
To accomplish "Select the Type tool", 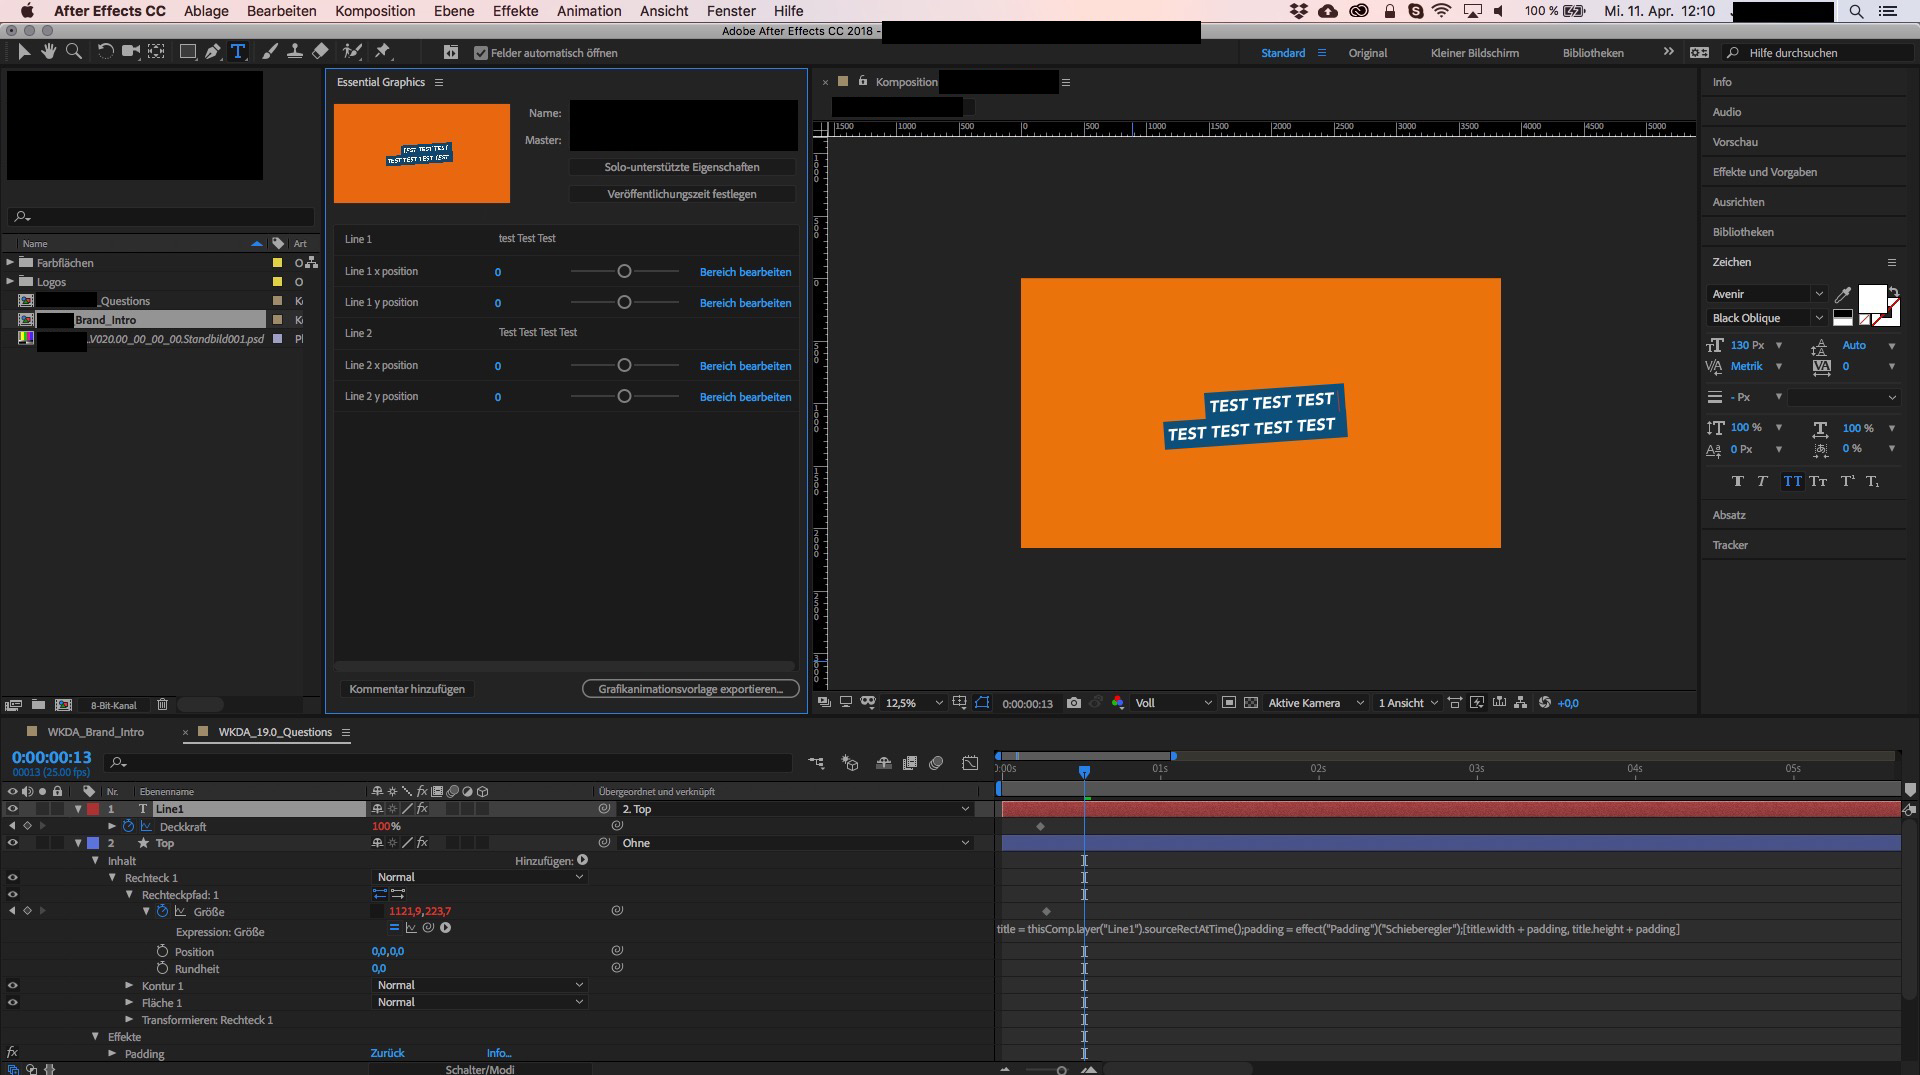I will pos(238,52).
